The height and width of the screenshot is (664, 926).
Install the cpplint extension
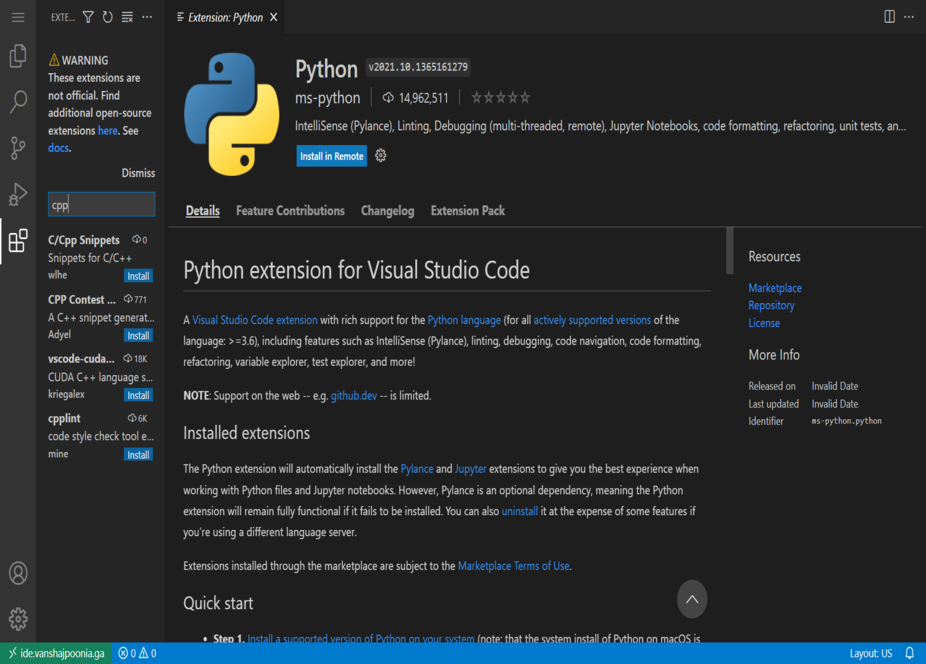pyautogui.click(x=138, y=455)
